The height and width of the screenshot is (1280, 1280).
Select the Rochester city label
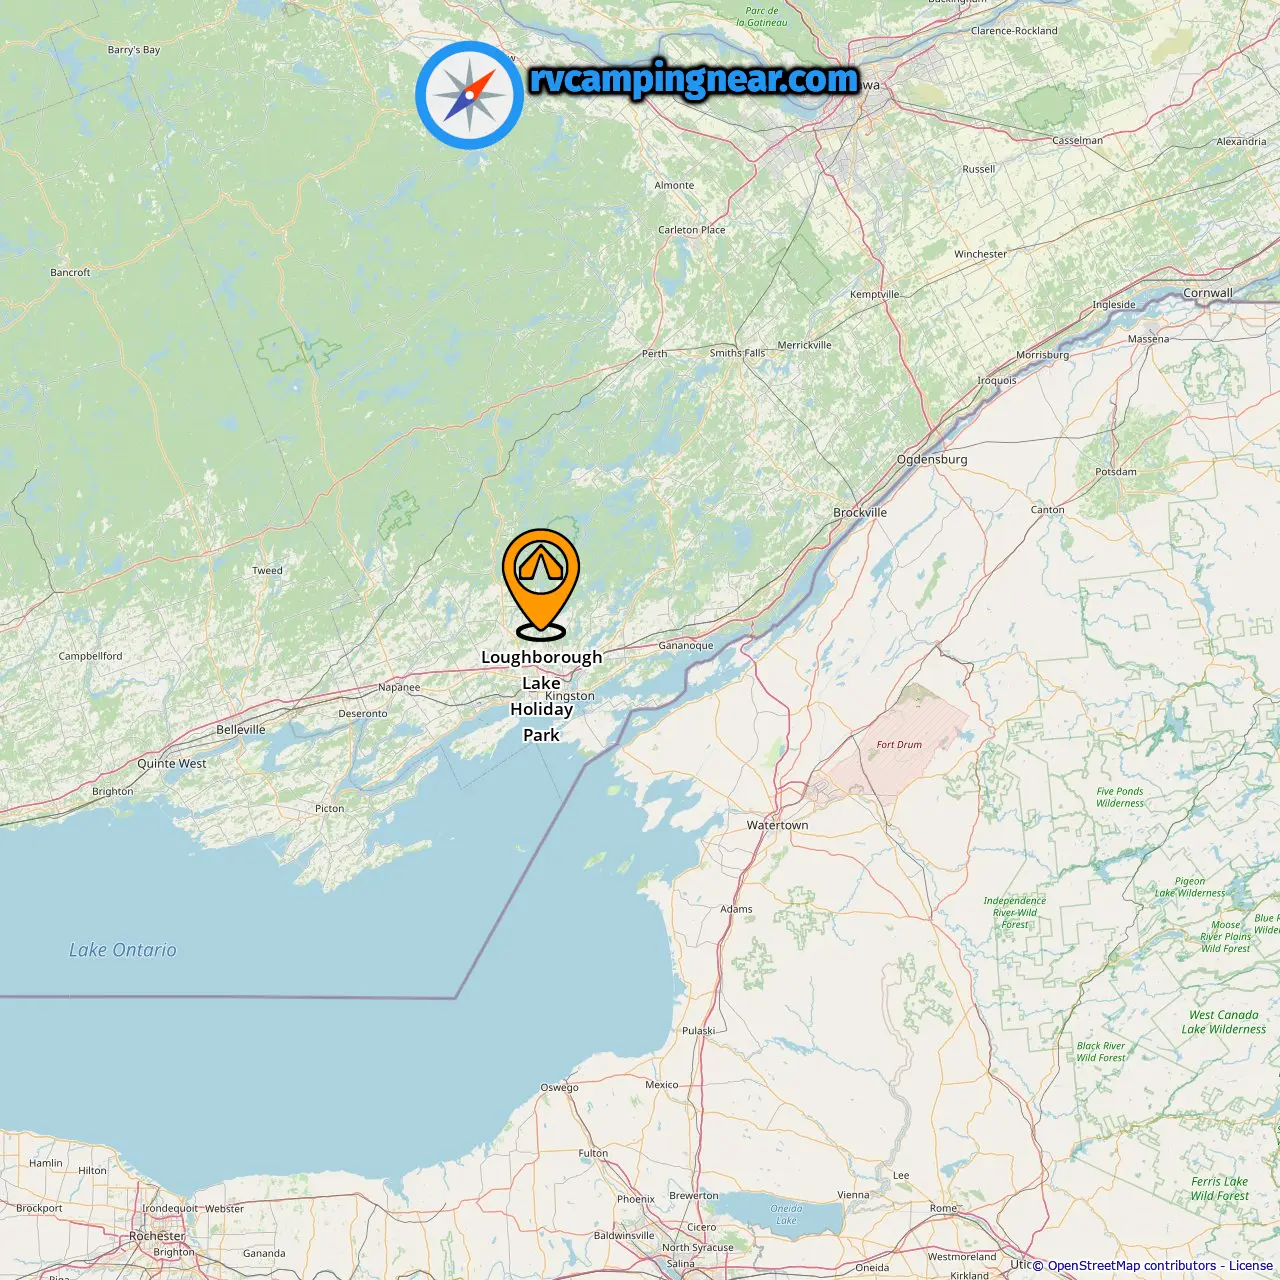click(157, 1236)
